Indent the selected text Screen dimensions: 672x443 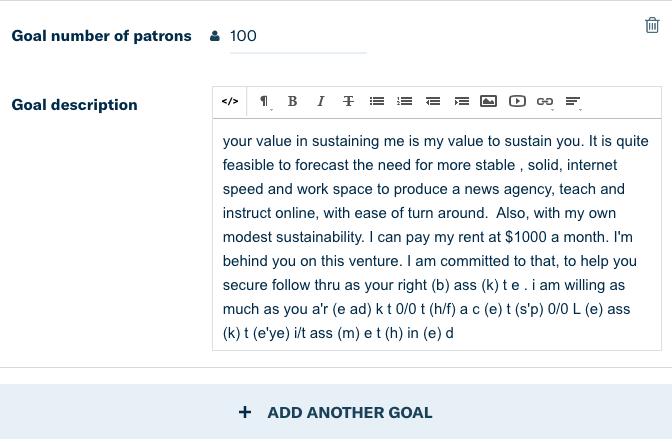coord(461,102)
